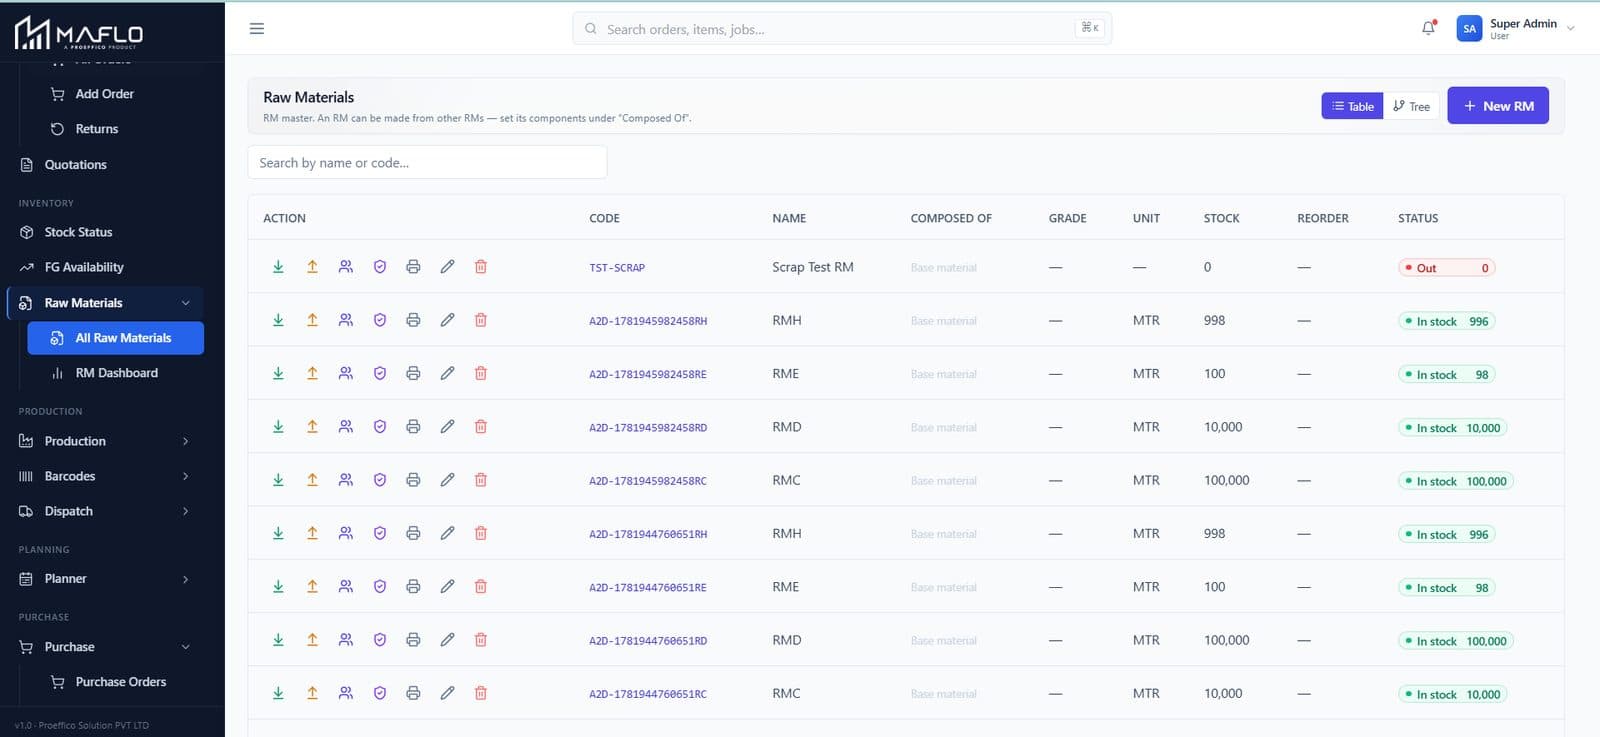Open code link A2D-1781945982458RD

point(648,428)
